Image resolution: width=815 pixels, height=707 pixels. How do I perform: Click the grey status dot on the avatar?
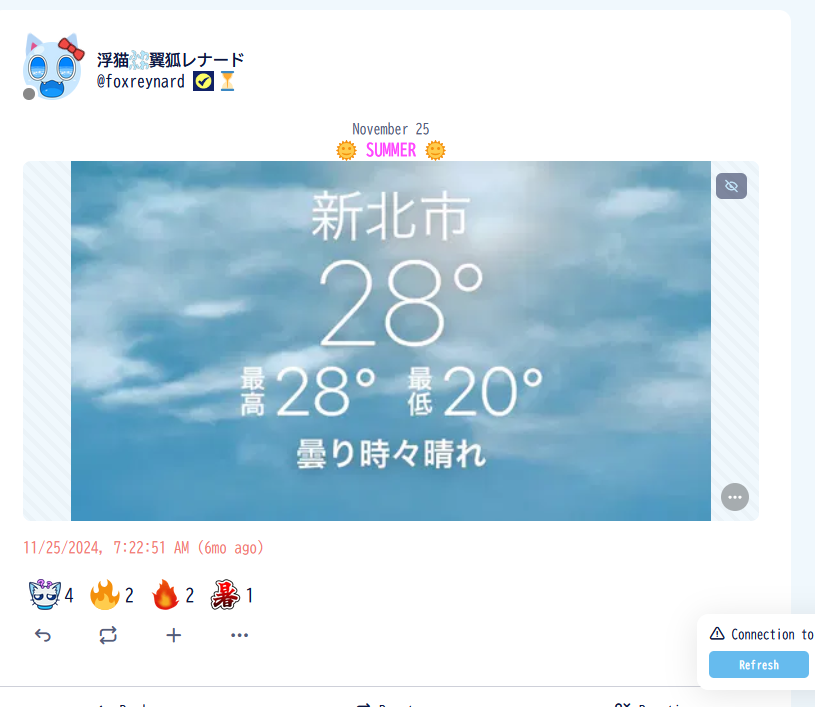click(x=29, y=94)
